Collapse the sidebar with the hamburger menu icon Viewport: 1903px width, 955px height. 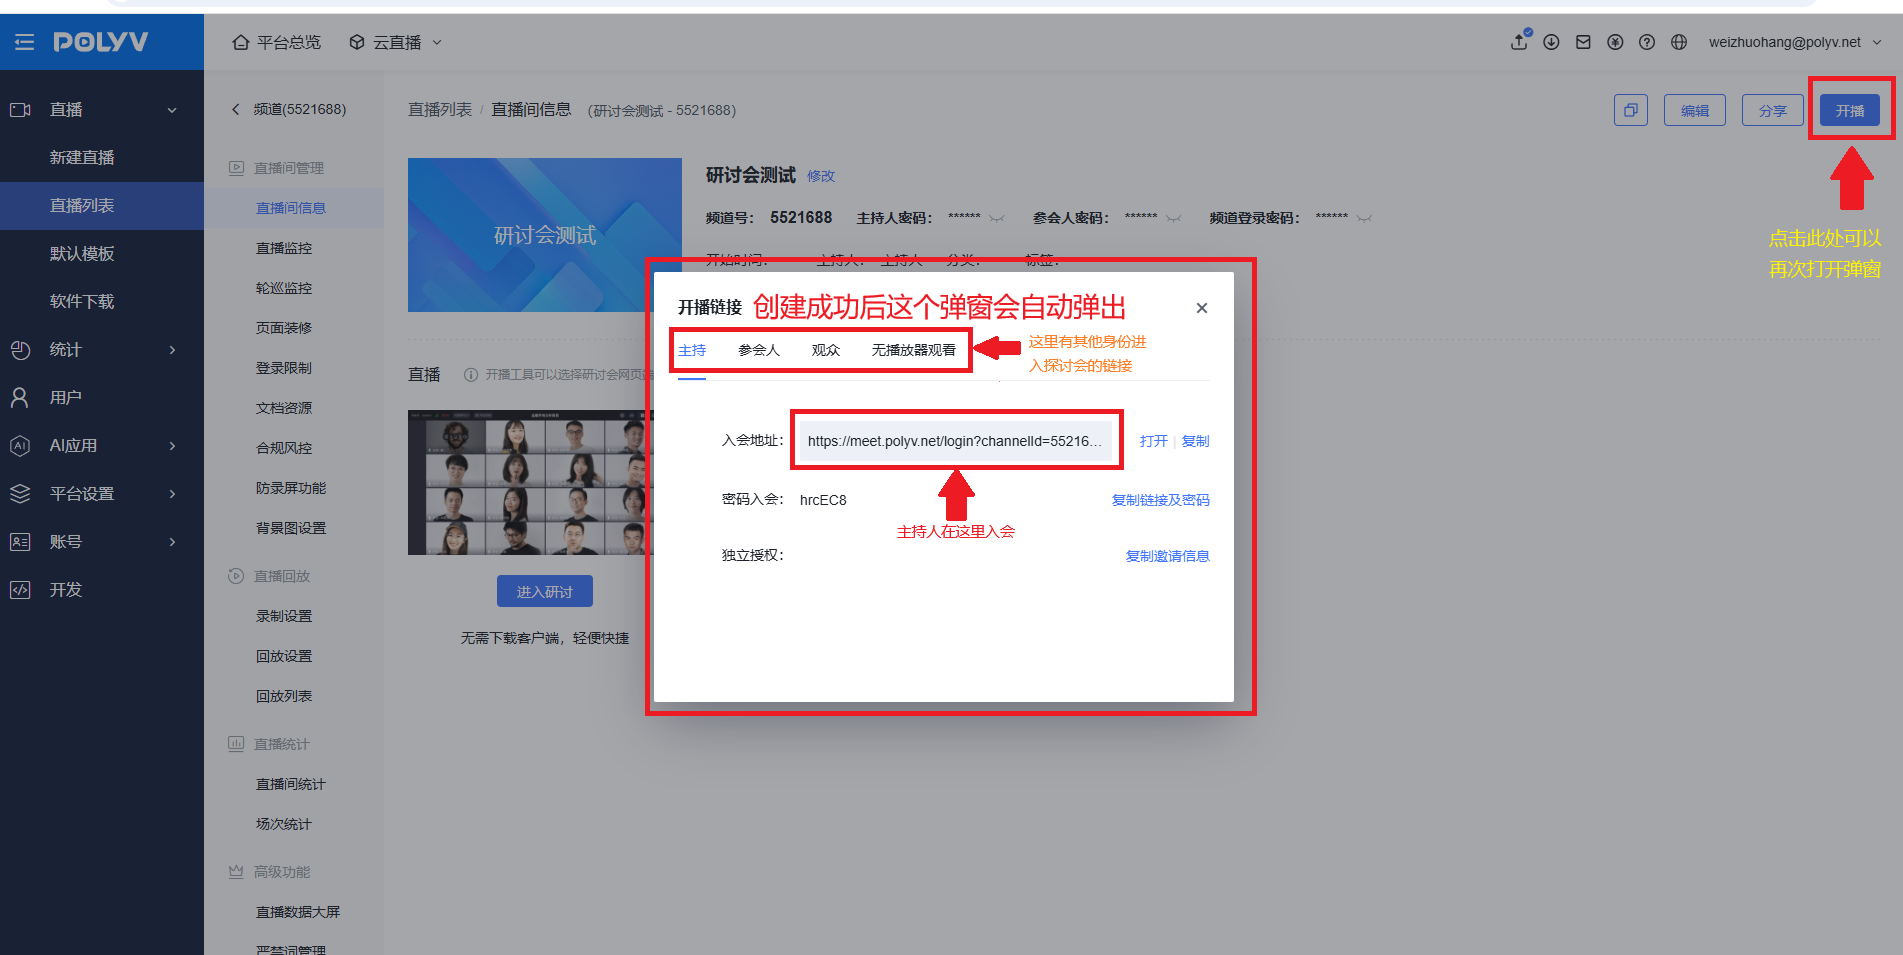pyautogui.click(x=24, y=42)
